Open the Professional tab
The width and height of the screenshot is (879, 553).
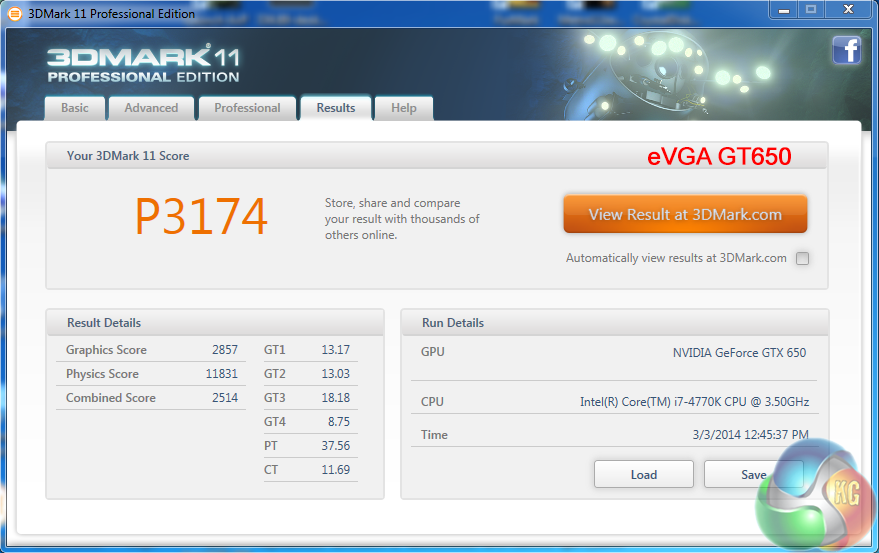tap(247, 108)
